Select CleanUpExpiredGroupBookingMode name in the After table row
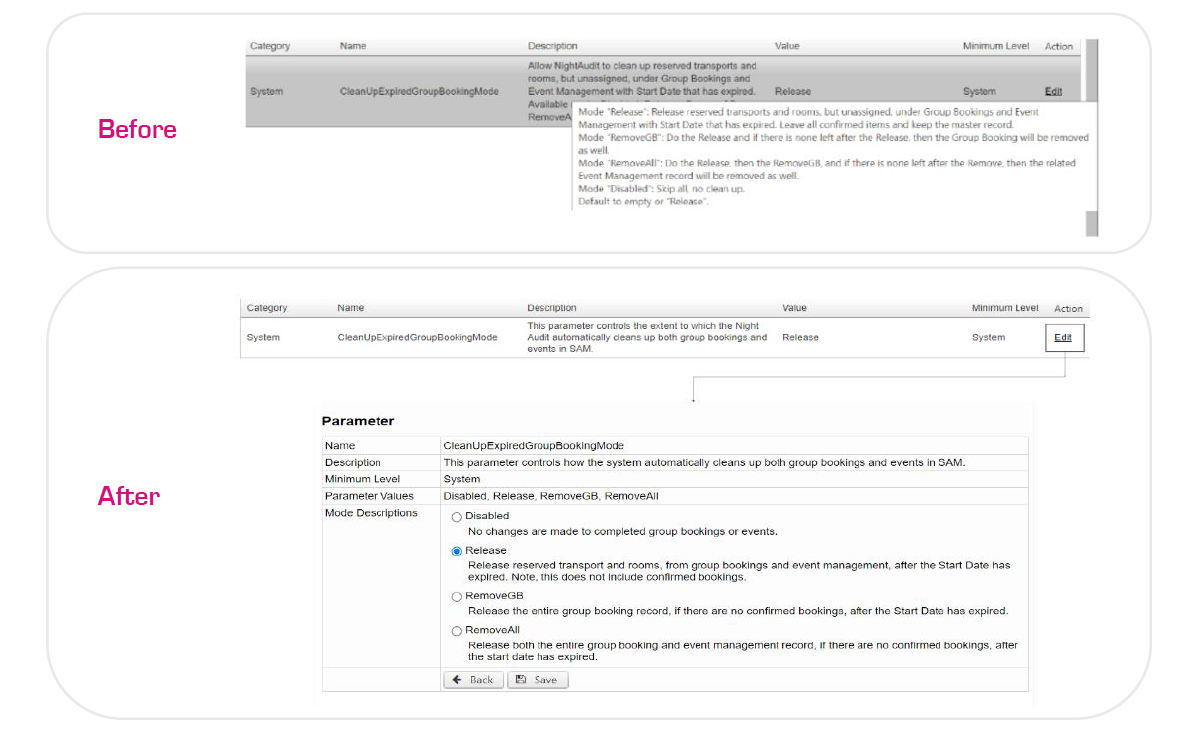The height and width of the screenshot is (729, 1184). pyautogui.click(x=418, y=338)
